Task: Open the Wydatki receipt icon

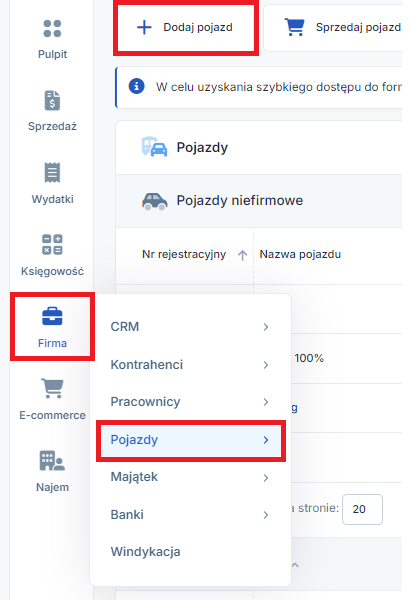Action: (52, 173)
